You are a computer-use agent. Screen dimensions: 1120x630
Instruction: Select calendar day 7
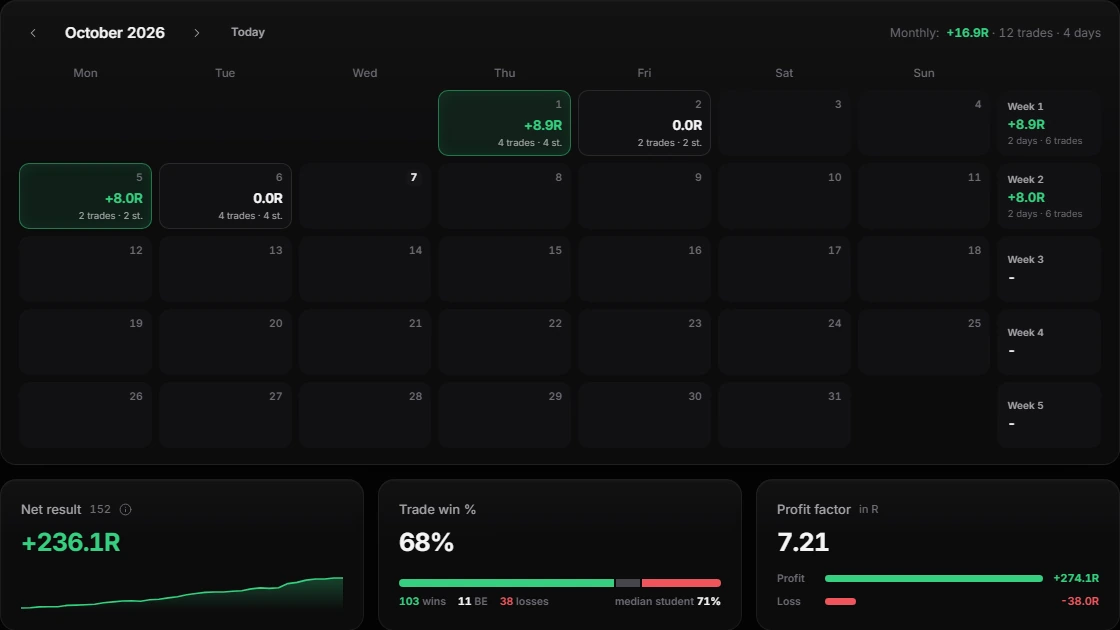[x=365, y=196]
